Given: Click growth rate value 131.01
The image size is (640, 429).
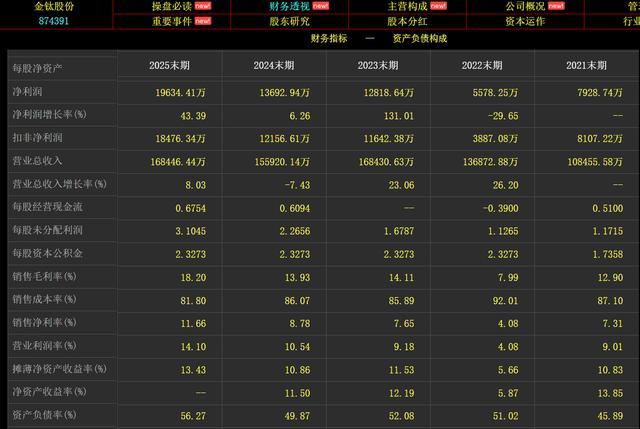Looking at the screenshot, I should [399, 116].
